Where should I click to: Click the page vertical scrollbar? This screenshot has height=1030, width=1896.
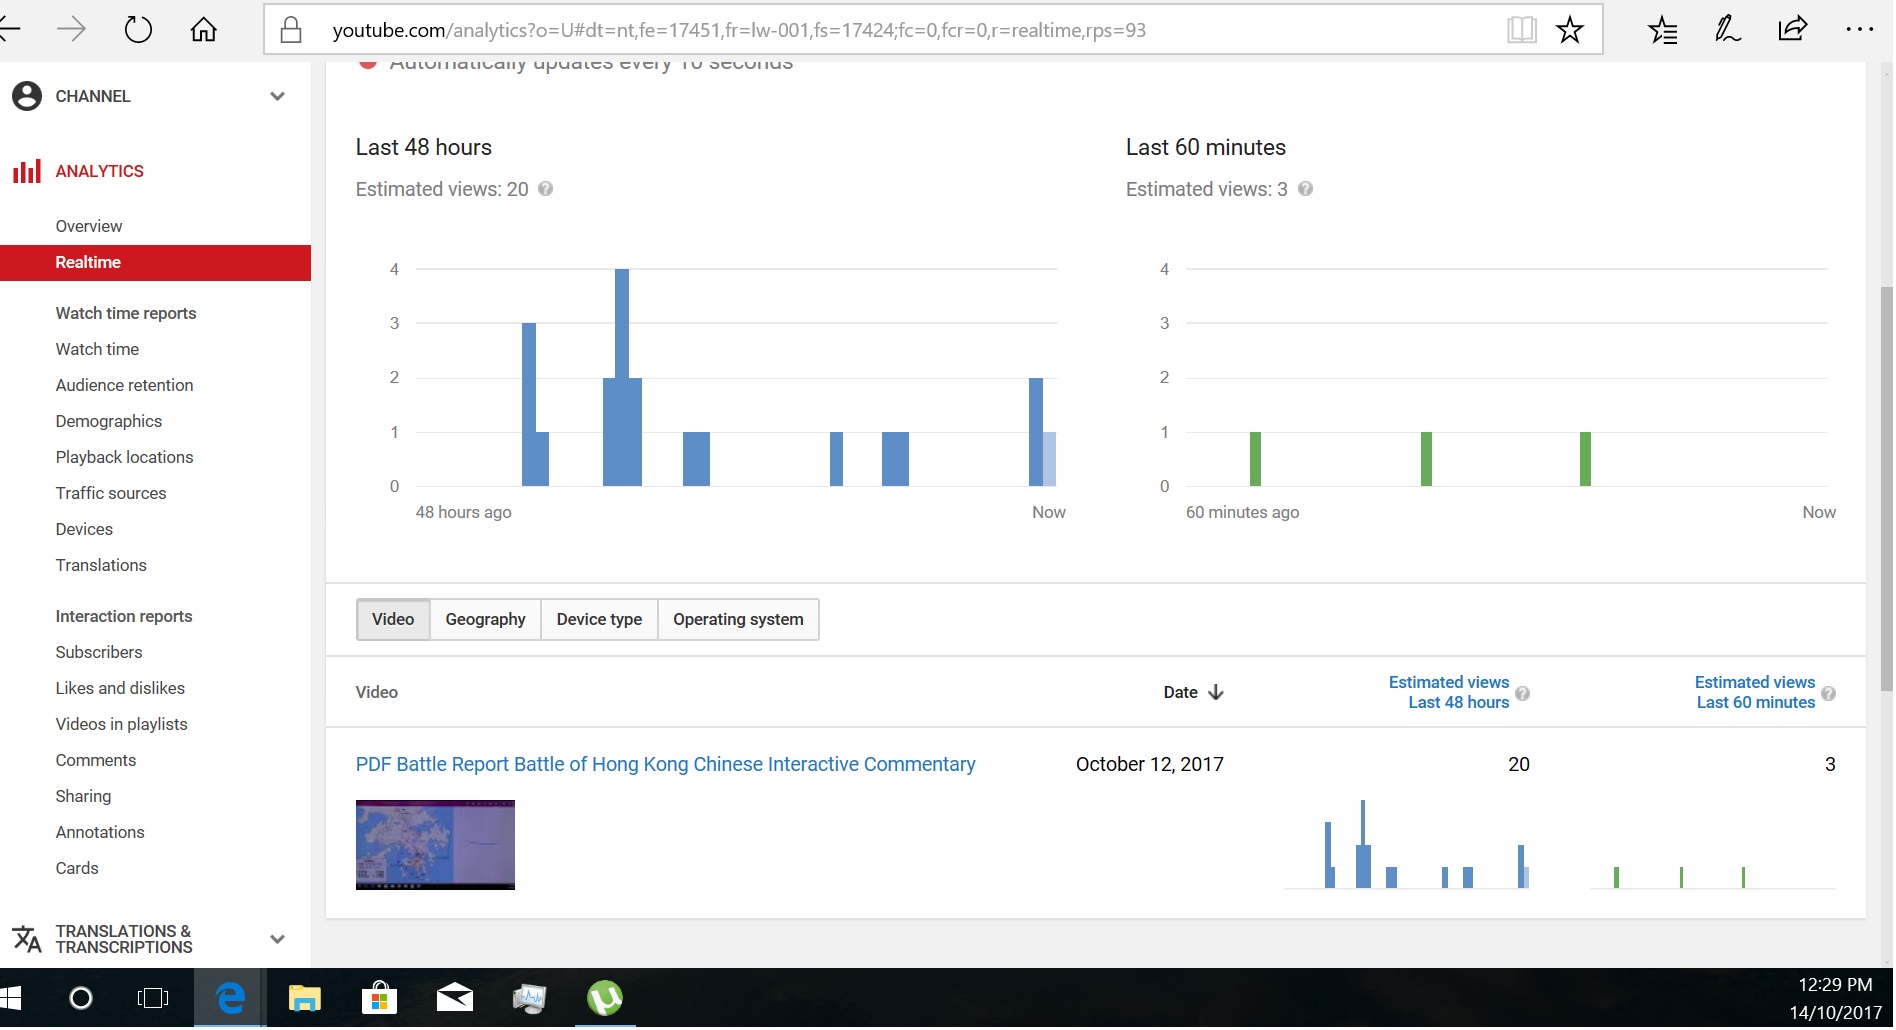point(1886,488)
